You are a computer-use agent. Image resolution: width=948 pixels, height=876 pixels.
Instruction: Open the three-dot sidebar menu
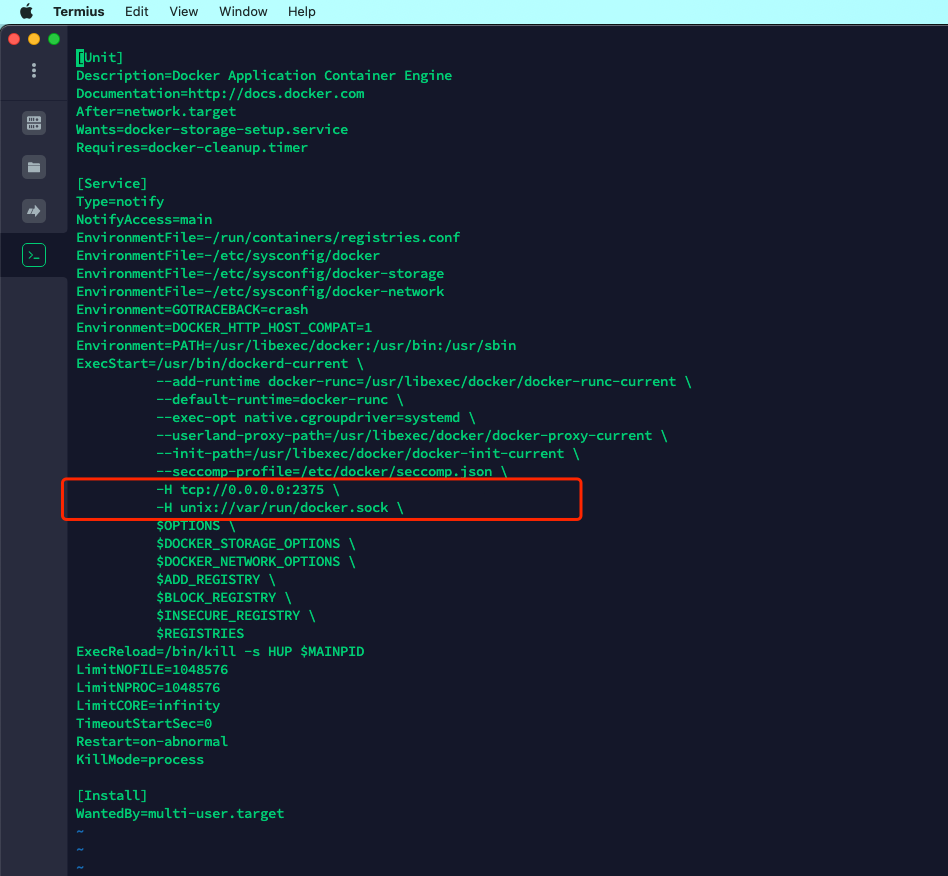(x=34, y=70)
